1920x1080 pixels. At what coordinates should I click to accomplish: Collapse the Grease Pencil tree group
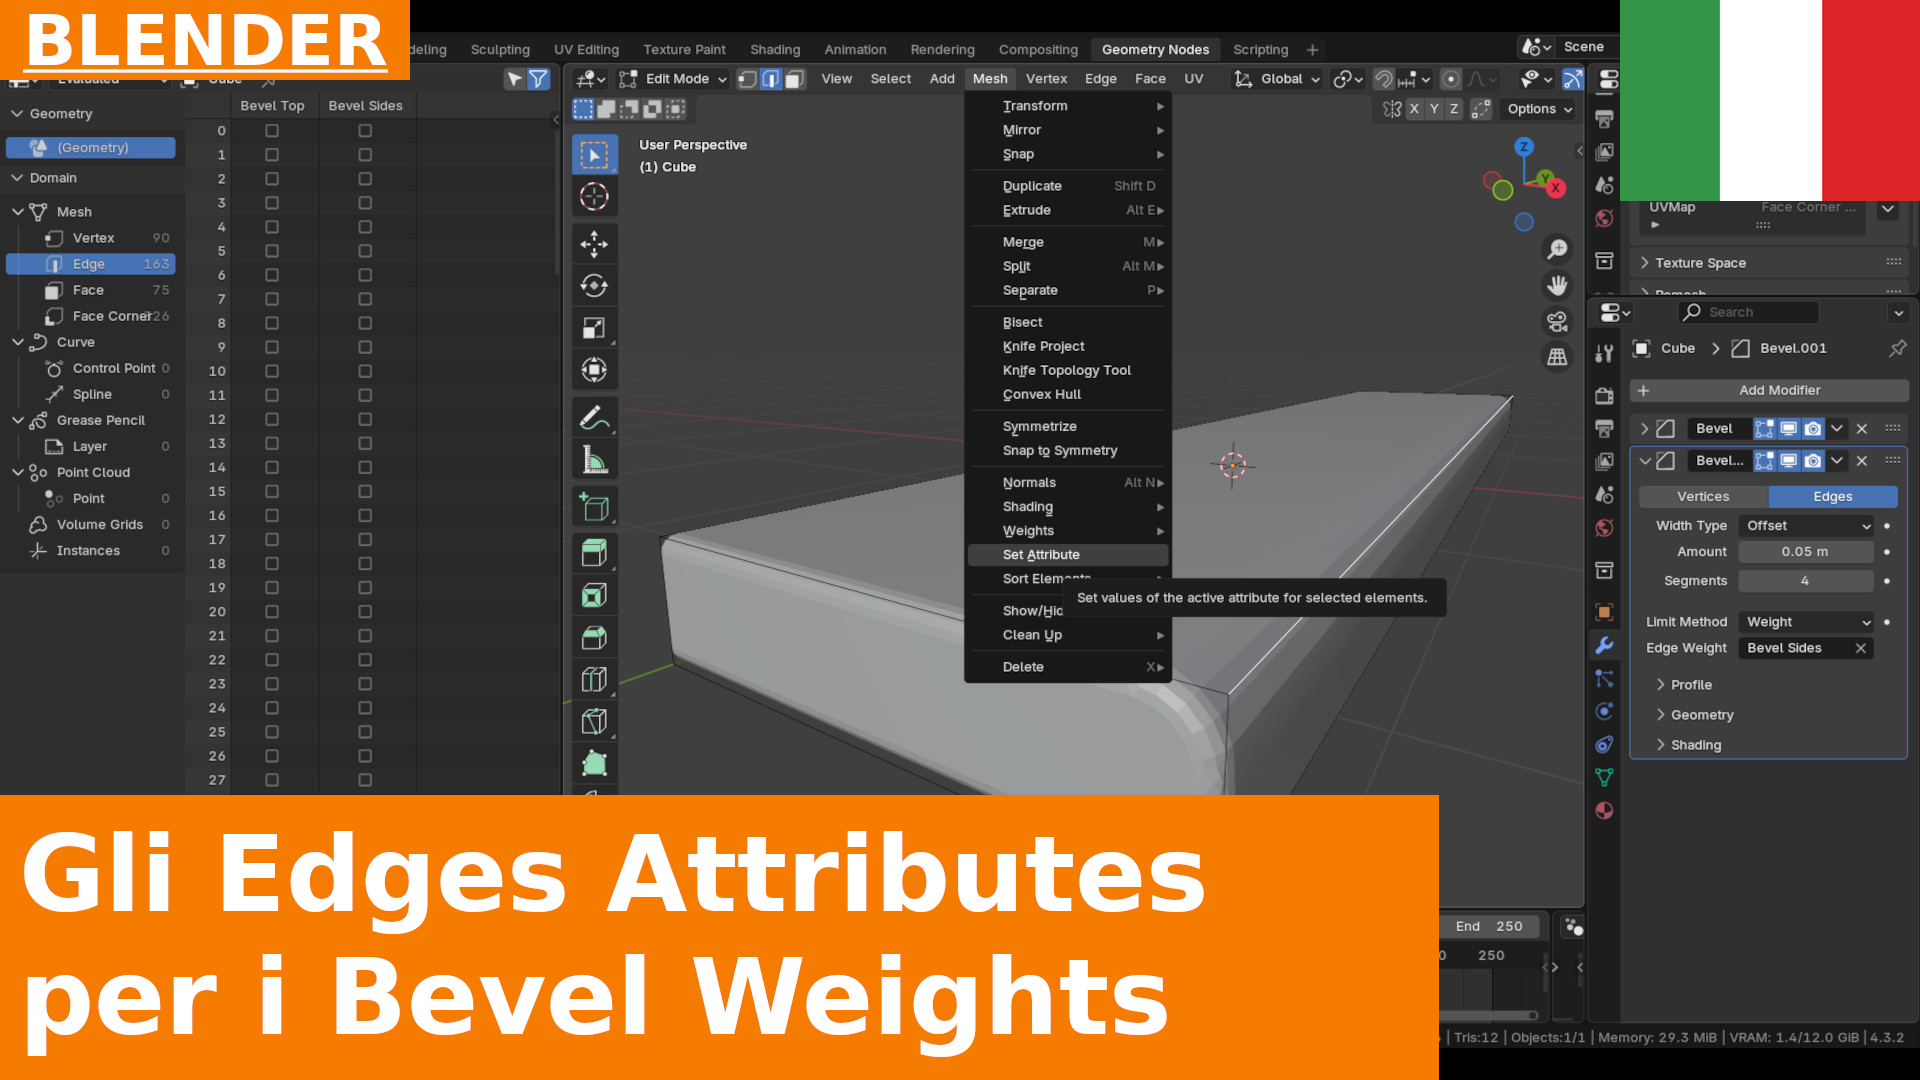pos(17,420)
